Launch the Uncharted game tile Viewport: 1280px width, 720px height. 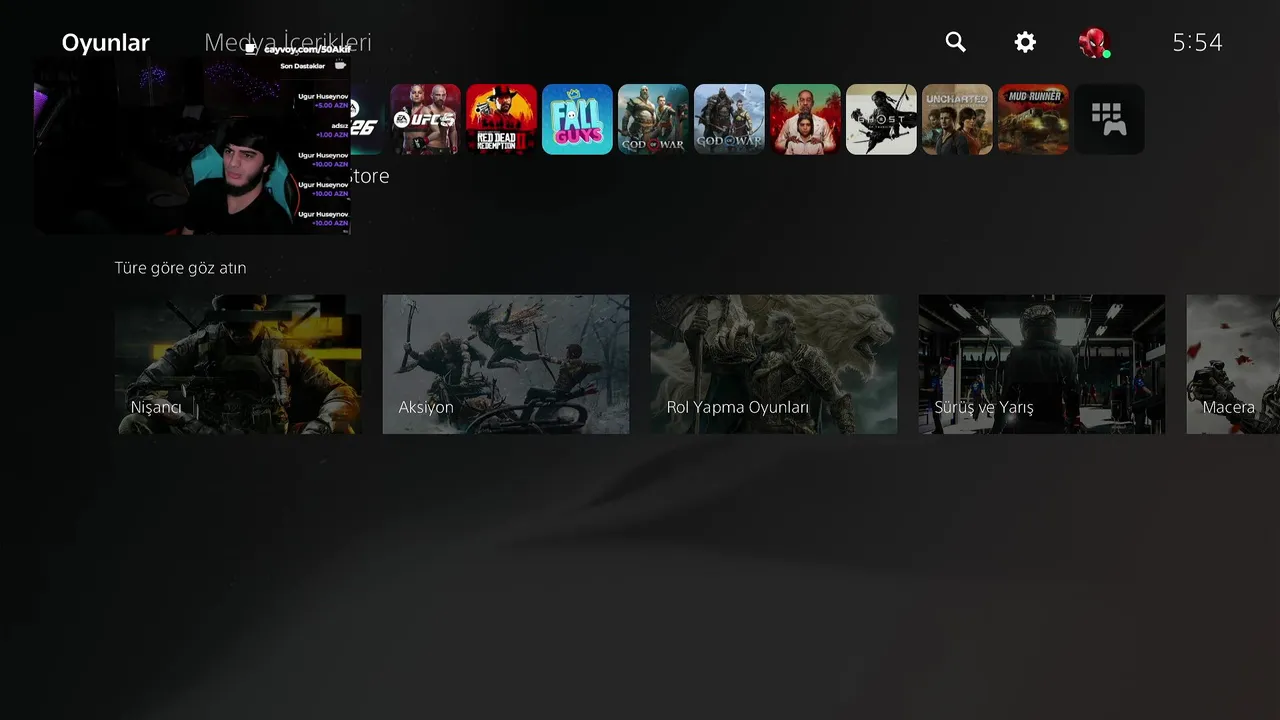pyautogui.click(x=957, y=119)
